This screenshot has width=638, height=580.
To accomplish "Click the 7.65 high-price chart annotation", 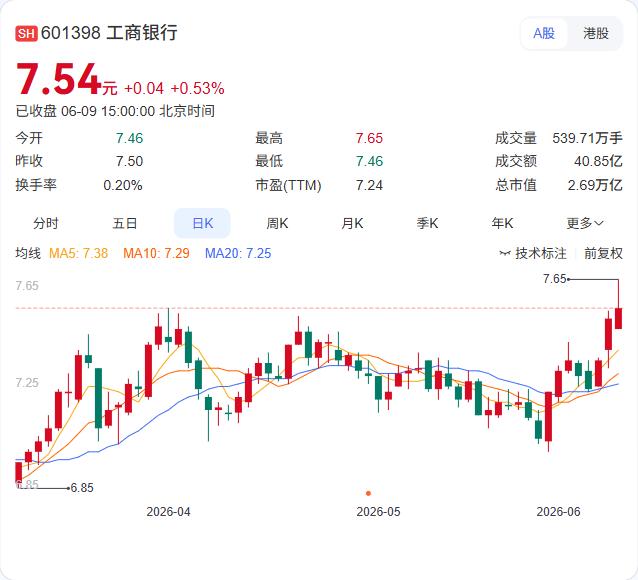I will click(x=555, y=279).
